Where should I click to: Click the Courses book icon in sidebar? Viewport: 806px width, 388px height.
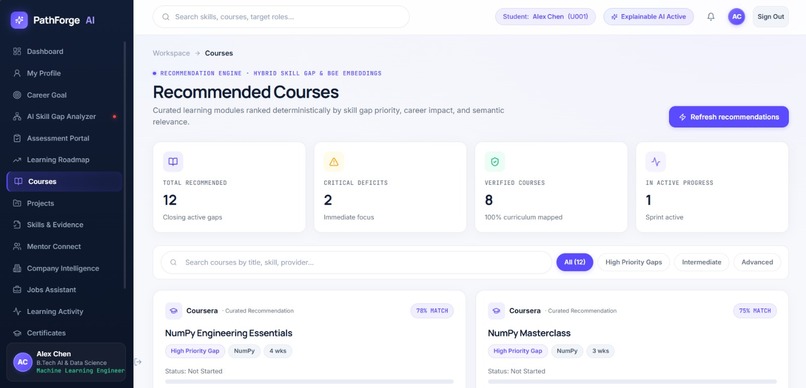[x=19, y=181]
